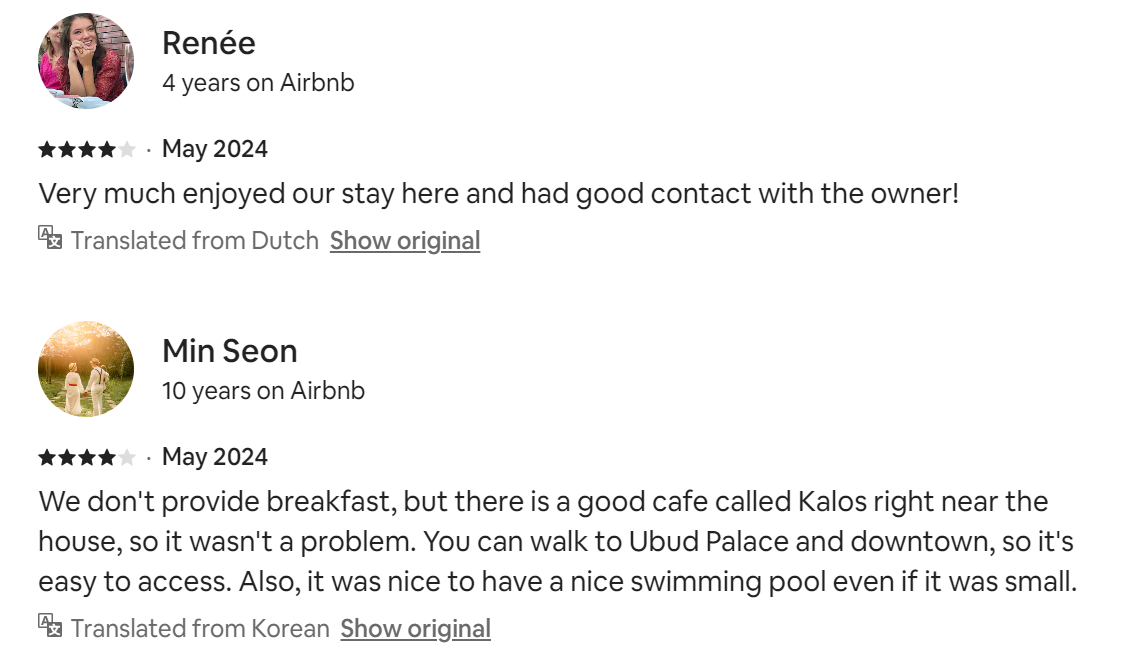Viewport: 1147px width, 649px height.
Task: Show original Dutch review text
Action: click(x=405, y=241)
